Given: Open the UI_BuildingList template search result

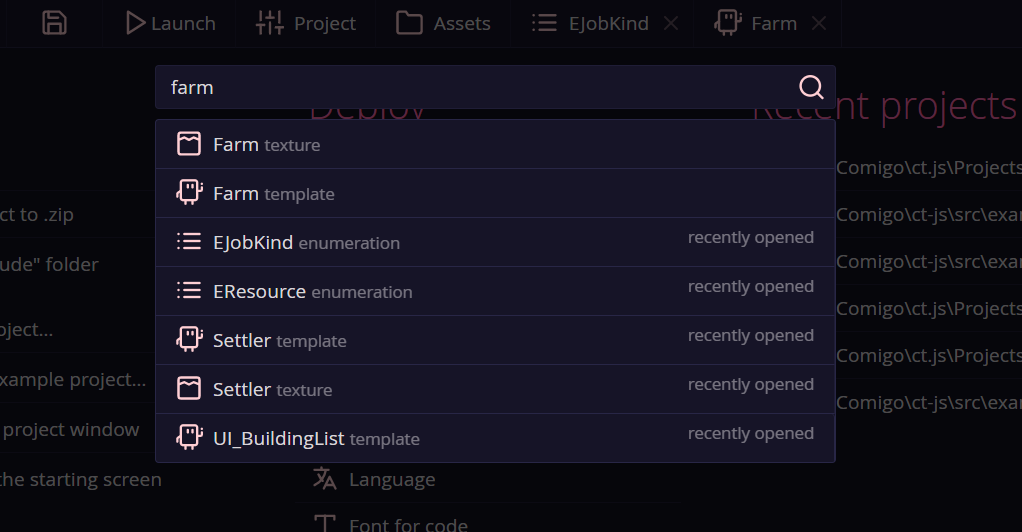Looking at the screenshot, I should 495,438.
